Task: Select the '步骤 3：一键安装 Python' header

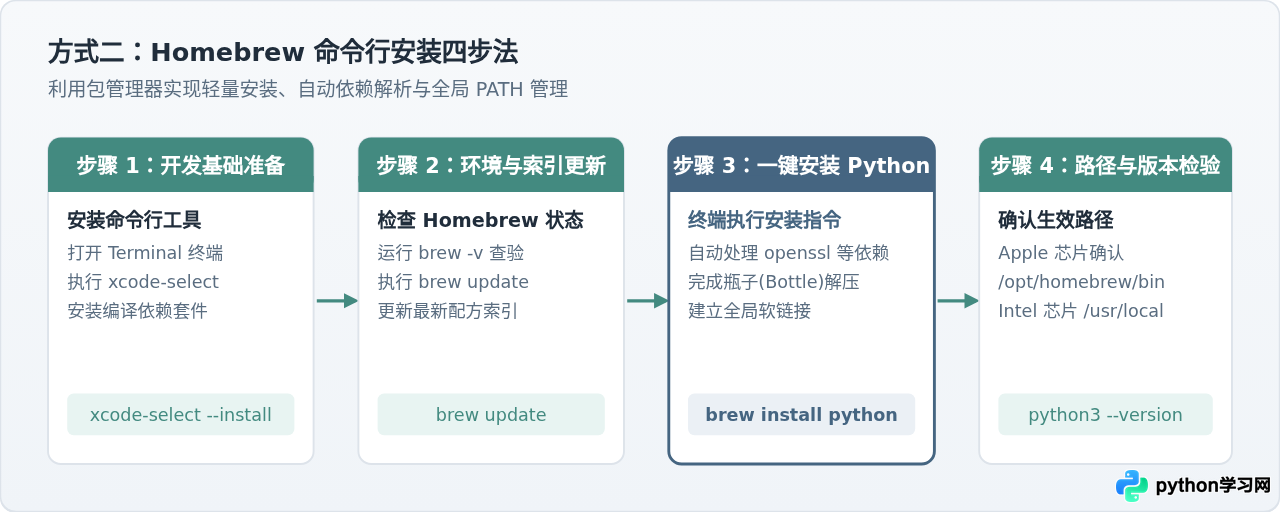Action: pyautogui.click(x=801, y=165)
